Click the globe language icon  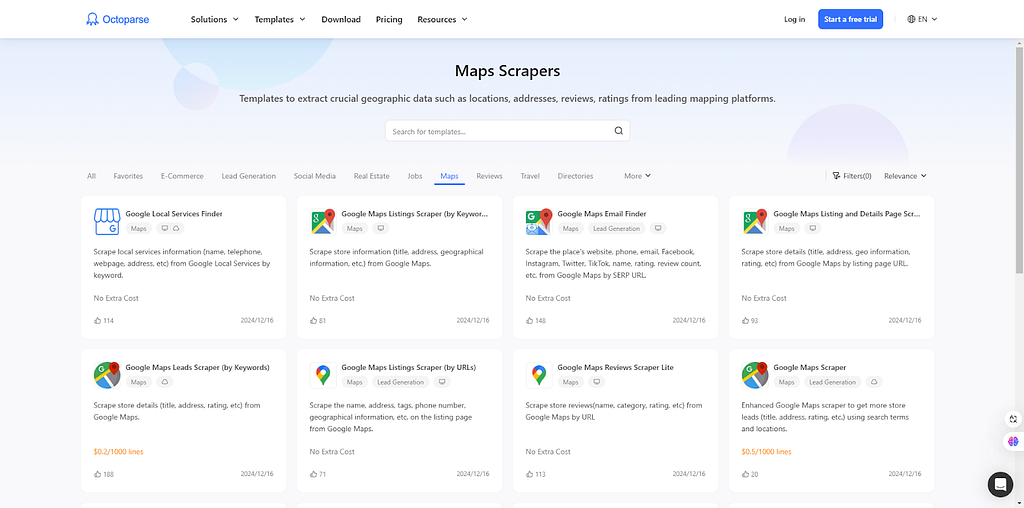(911, 19)
